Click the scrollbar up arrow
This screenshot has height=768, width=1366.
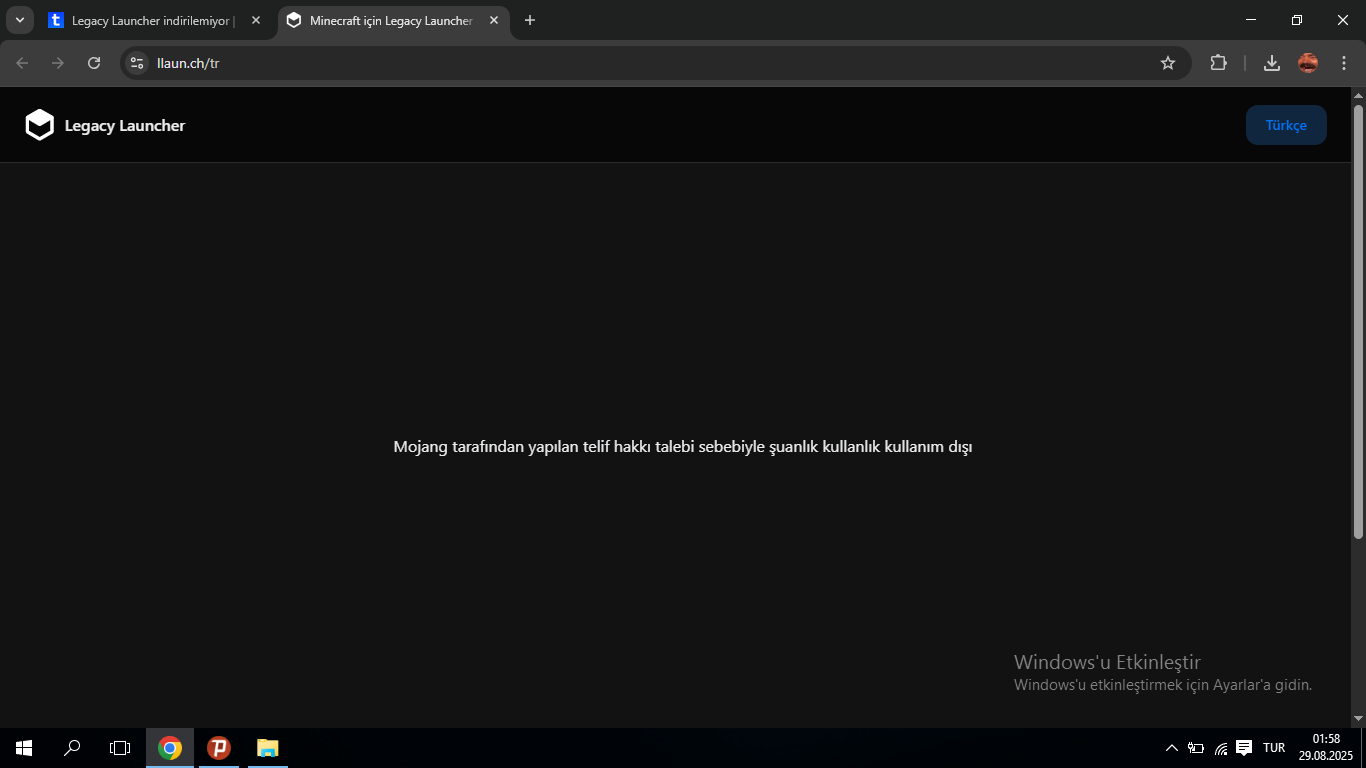[x=1358, y=94]
